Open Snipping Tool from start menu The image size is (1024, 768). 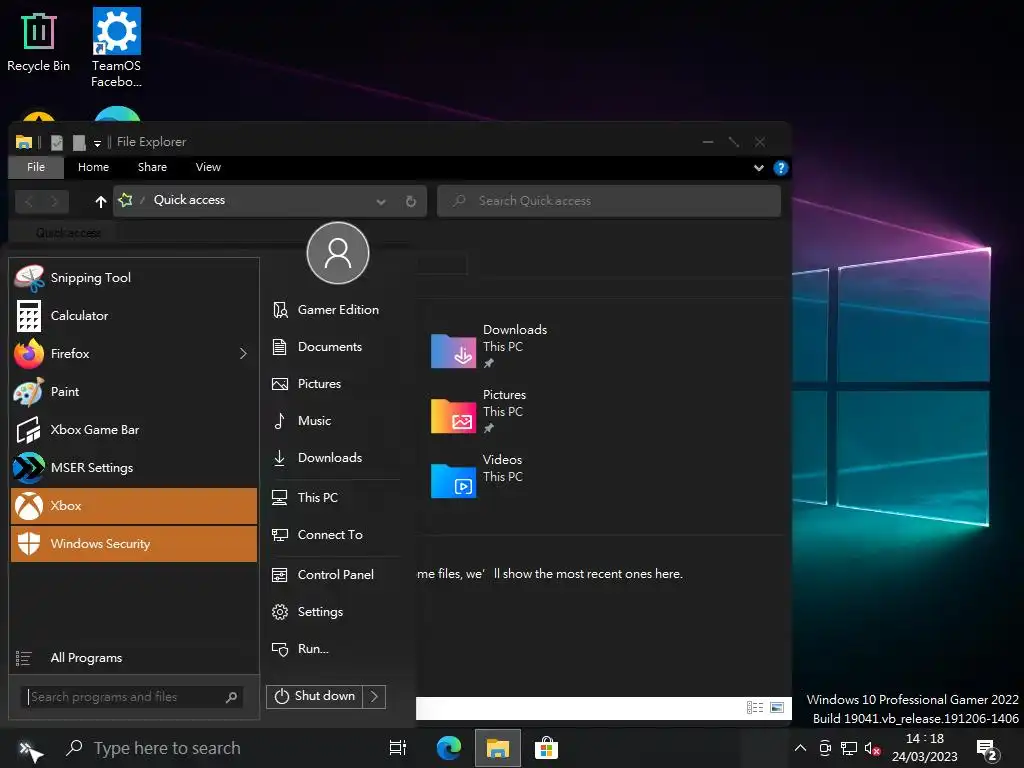click(134, 278)
